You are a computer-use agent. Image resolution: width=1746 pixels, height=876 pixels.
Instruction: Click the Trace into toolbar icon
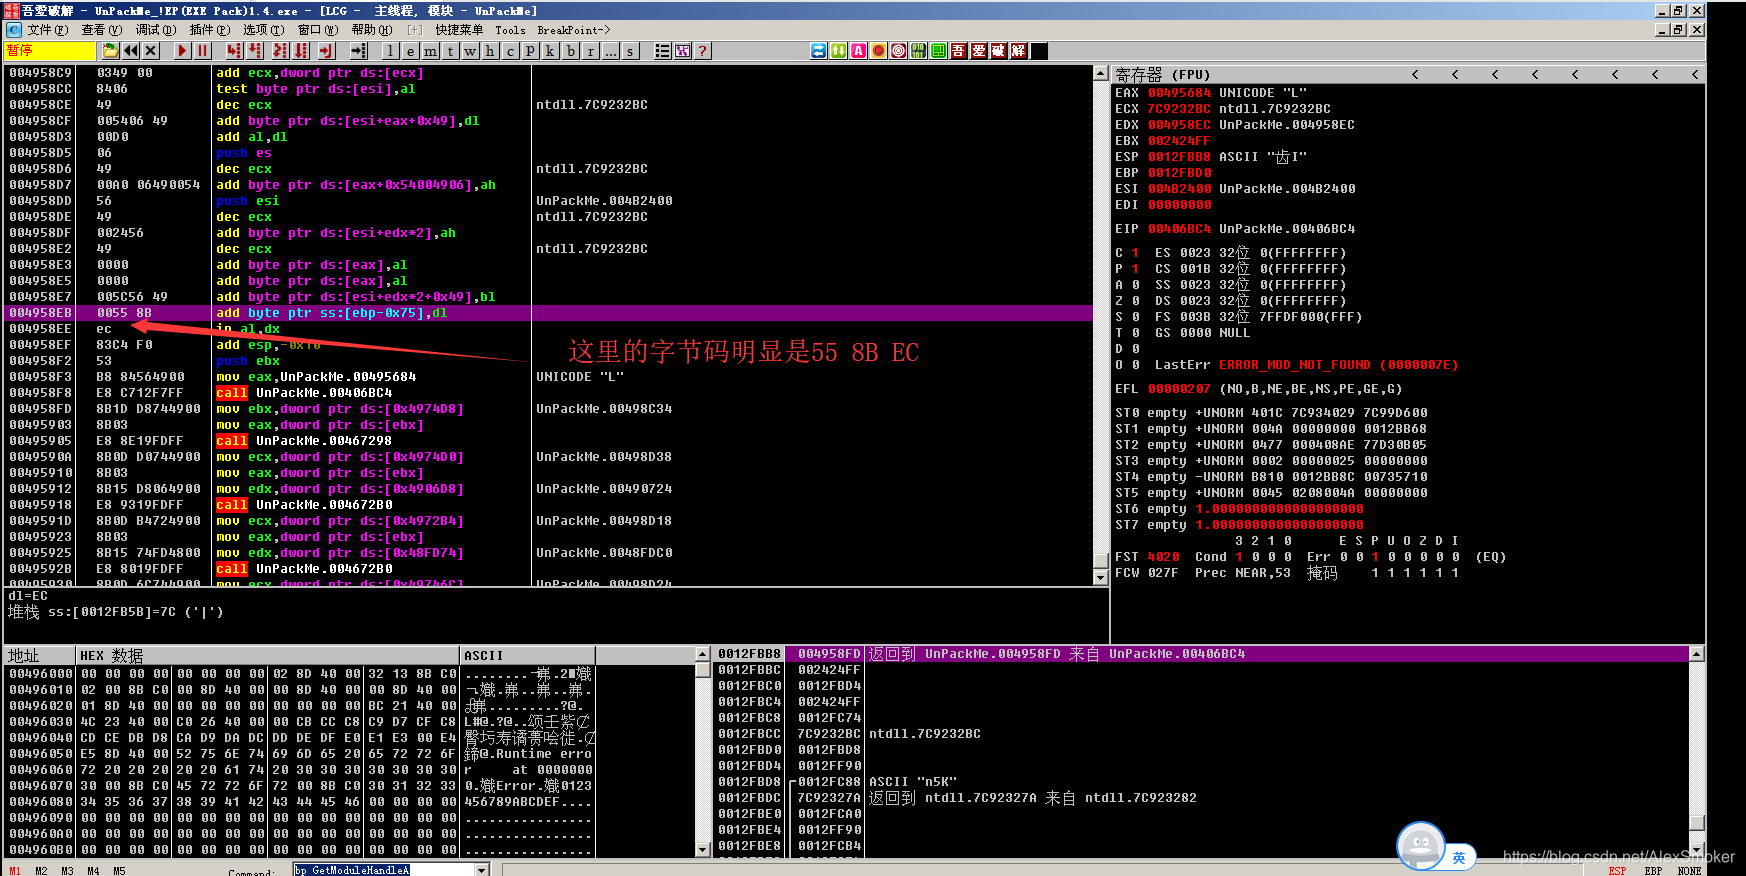280,51
